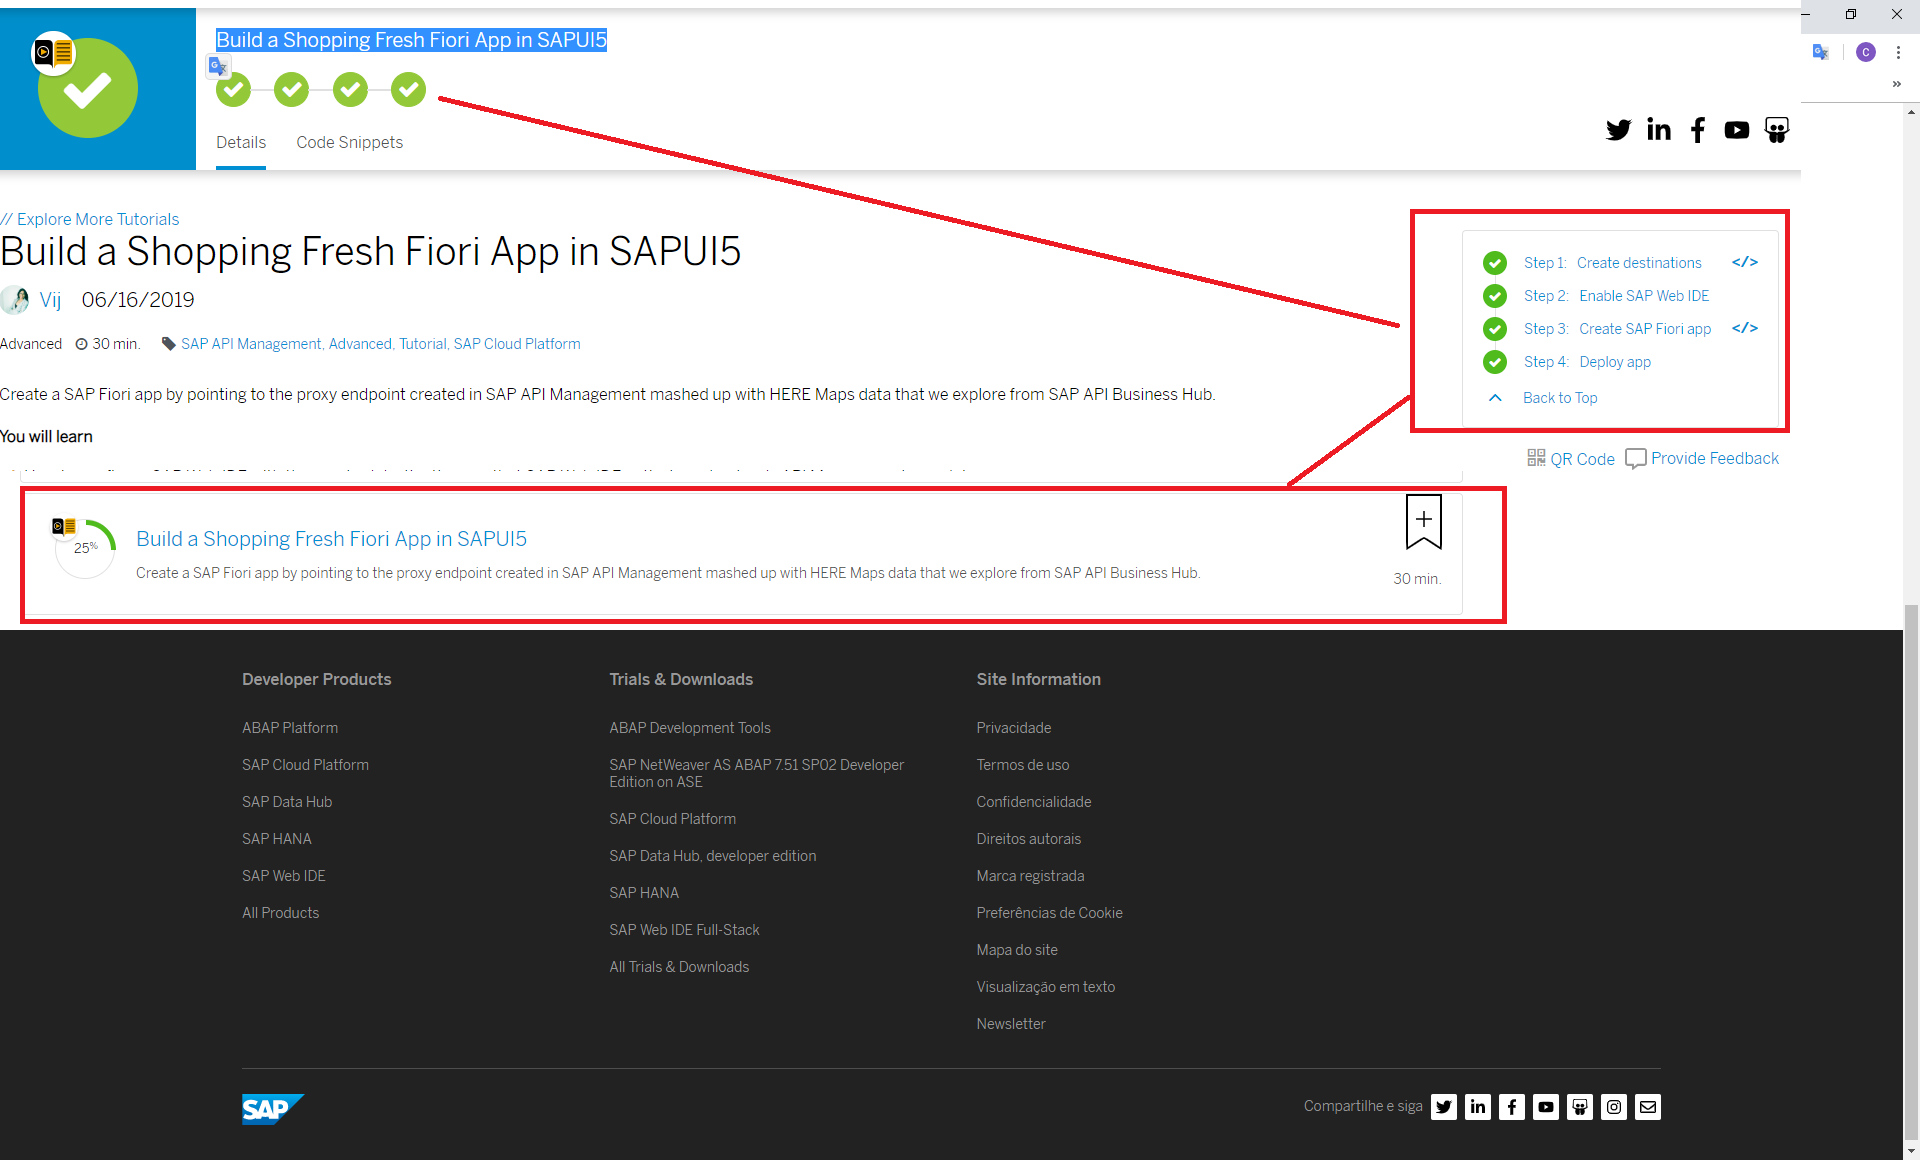Open the SAP Cloud Platform tag link
This screenshot has width=1920, height=1160.
tap(516, 343)
